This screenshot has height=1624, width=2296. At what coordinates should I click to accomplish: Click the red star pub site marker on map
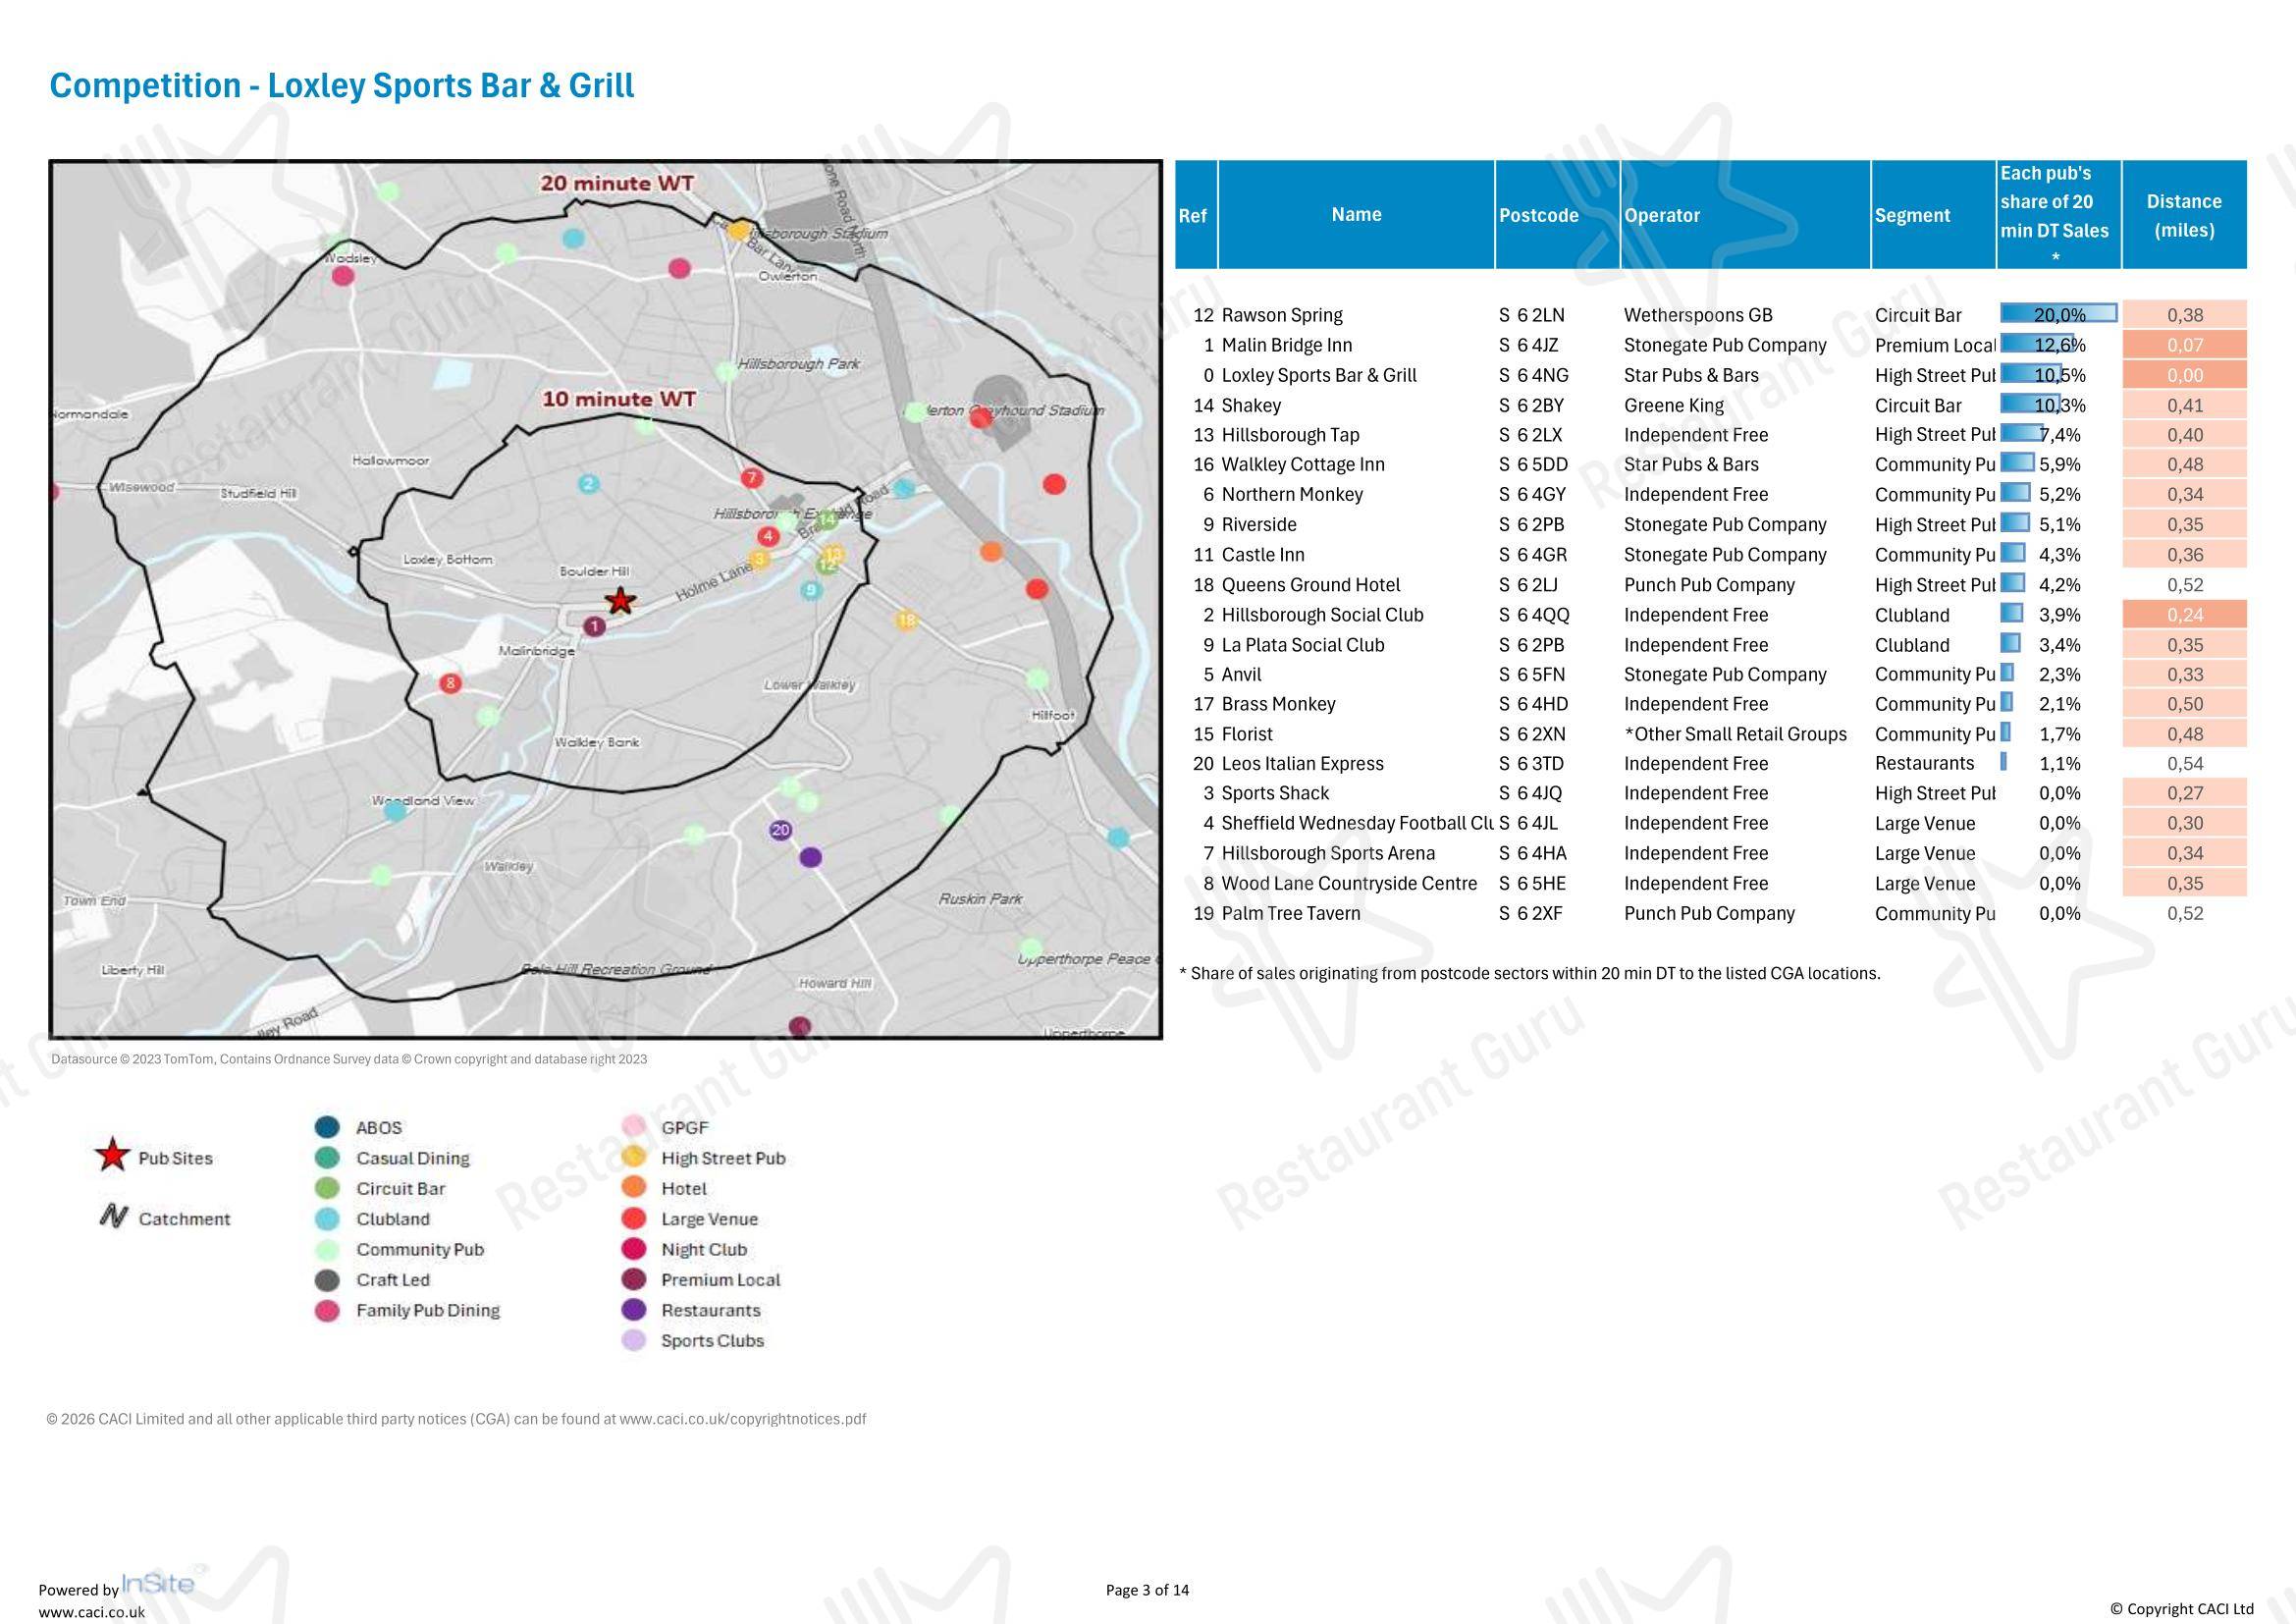tap(621, 600)
